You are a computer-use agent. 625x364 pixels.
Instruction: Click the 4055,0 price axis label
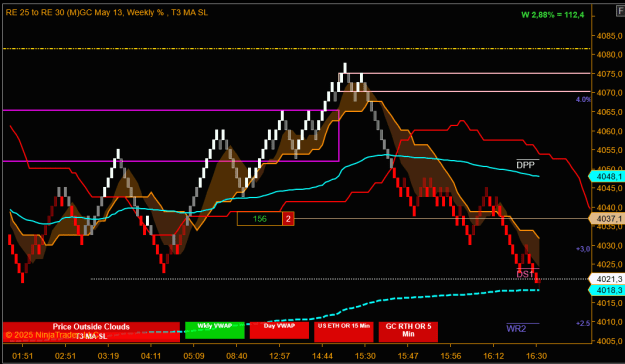[609, 150]
